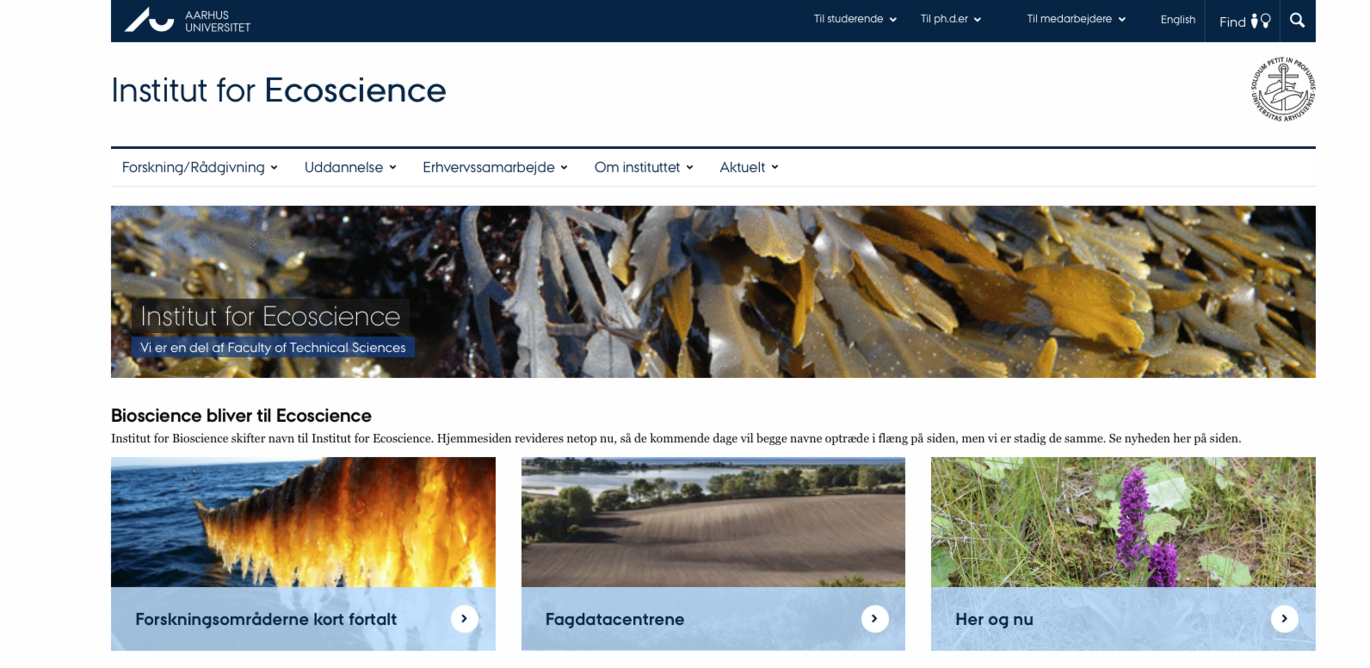Open the Her og nu arrow
The image size is (1370, 668).
[x=1285, y=619]
